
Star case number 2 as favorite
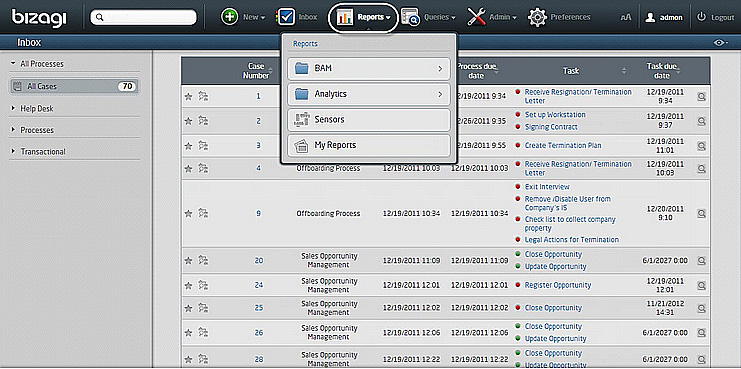tap(188, 121)
